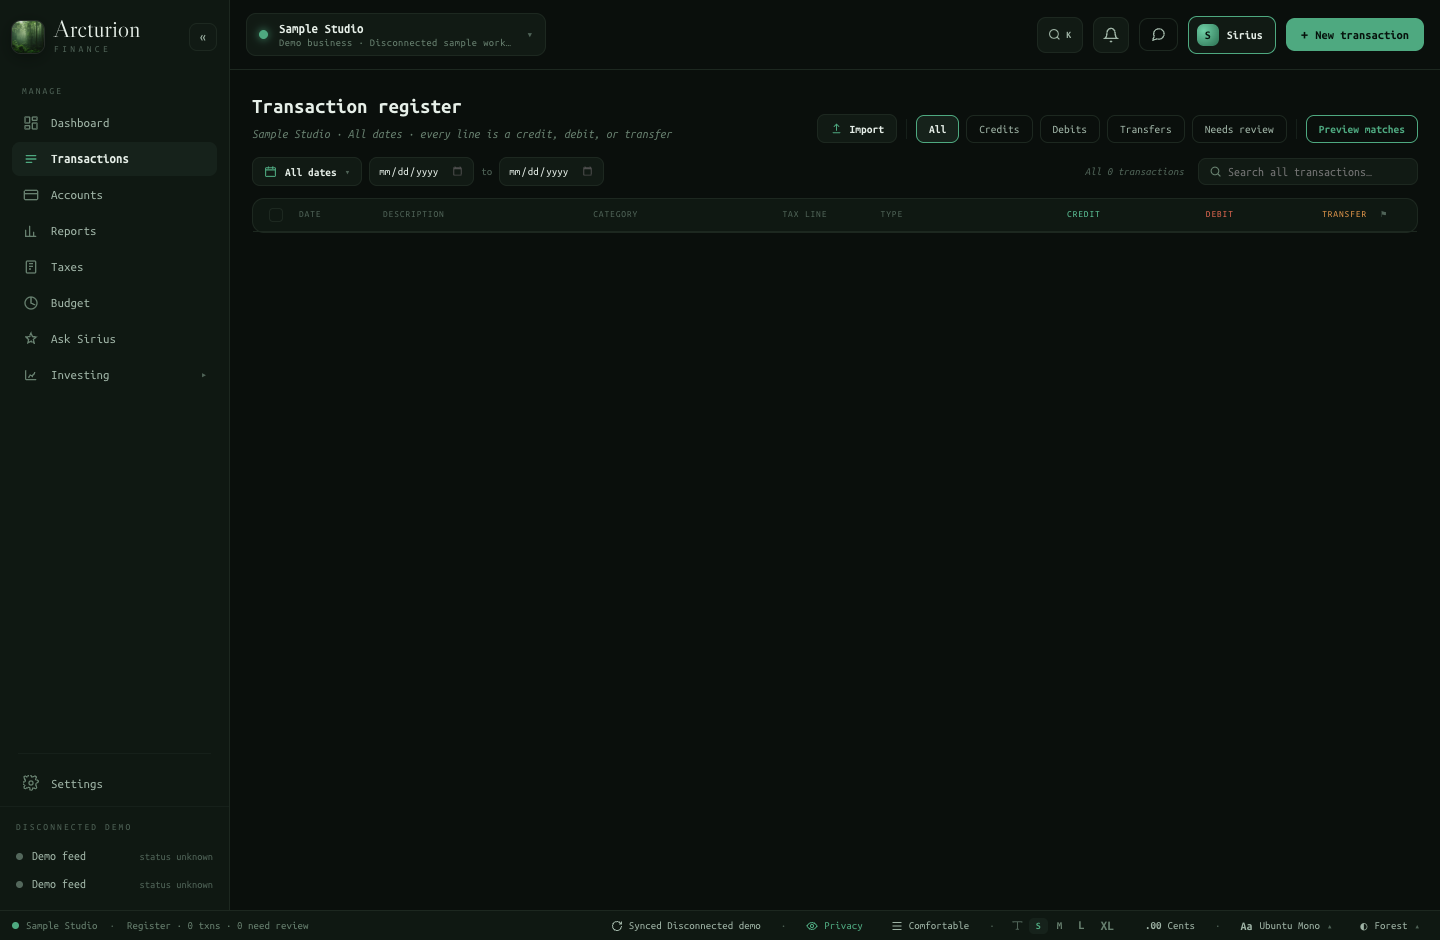
Task: Expand the Investing submenu arrow
Action: point(203,375)
